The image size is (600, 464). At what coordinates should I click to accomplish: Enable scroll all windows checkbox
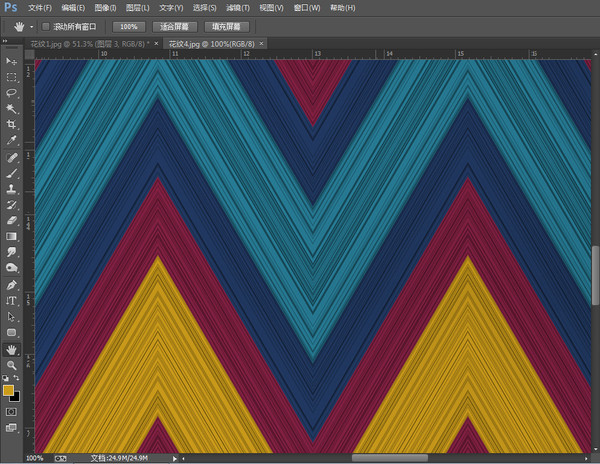tap(46, 26)
